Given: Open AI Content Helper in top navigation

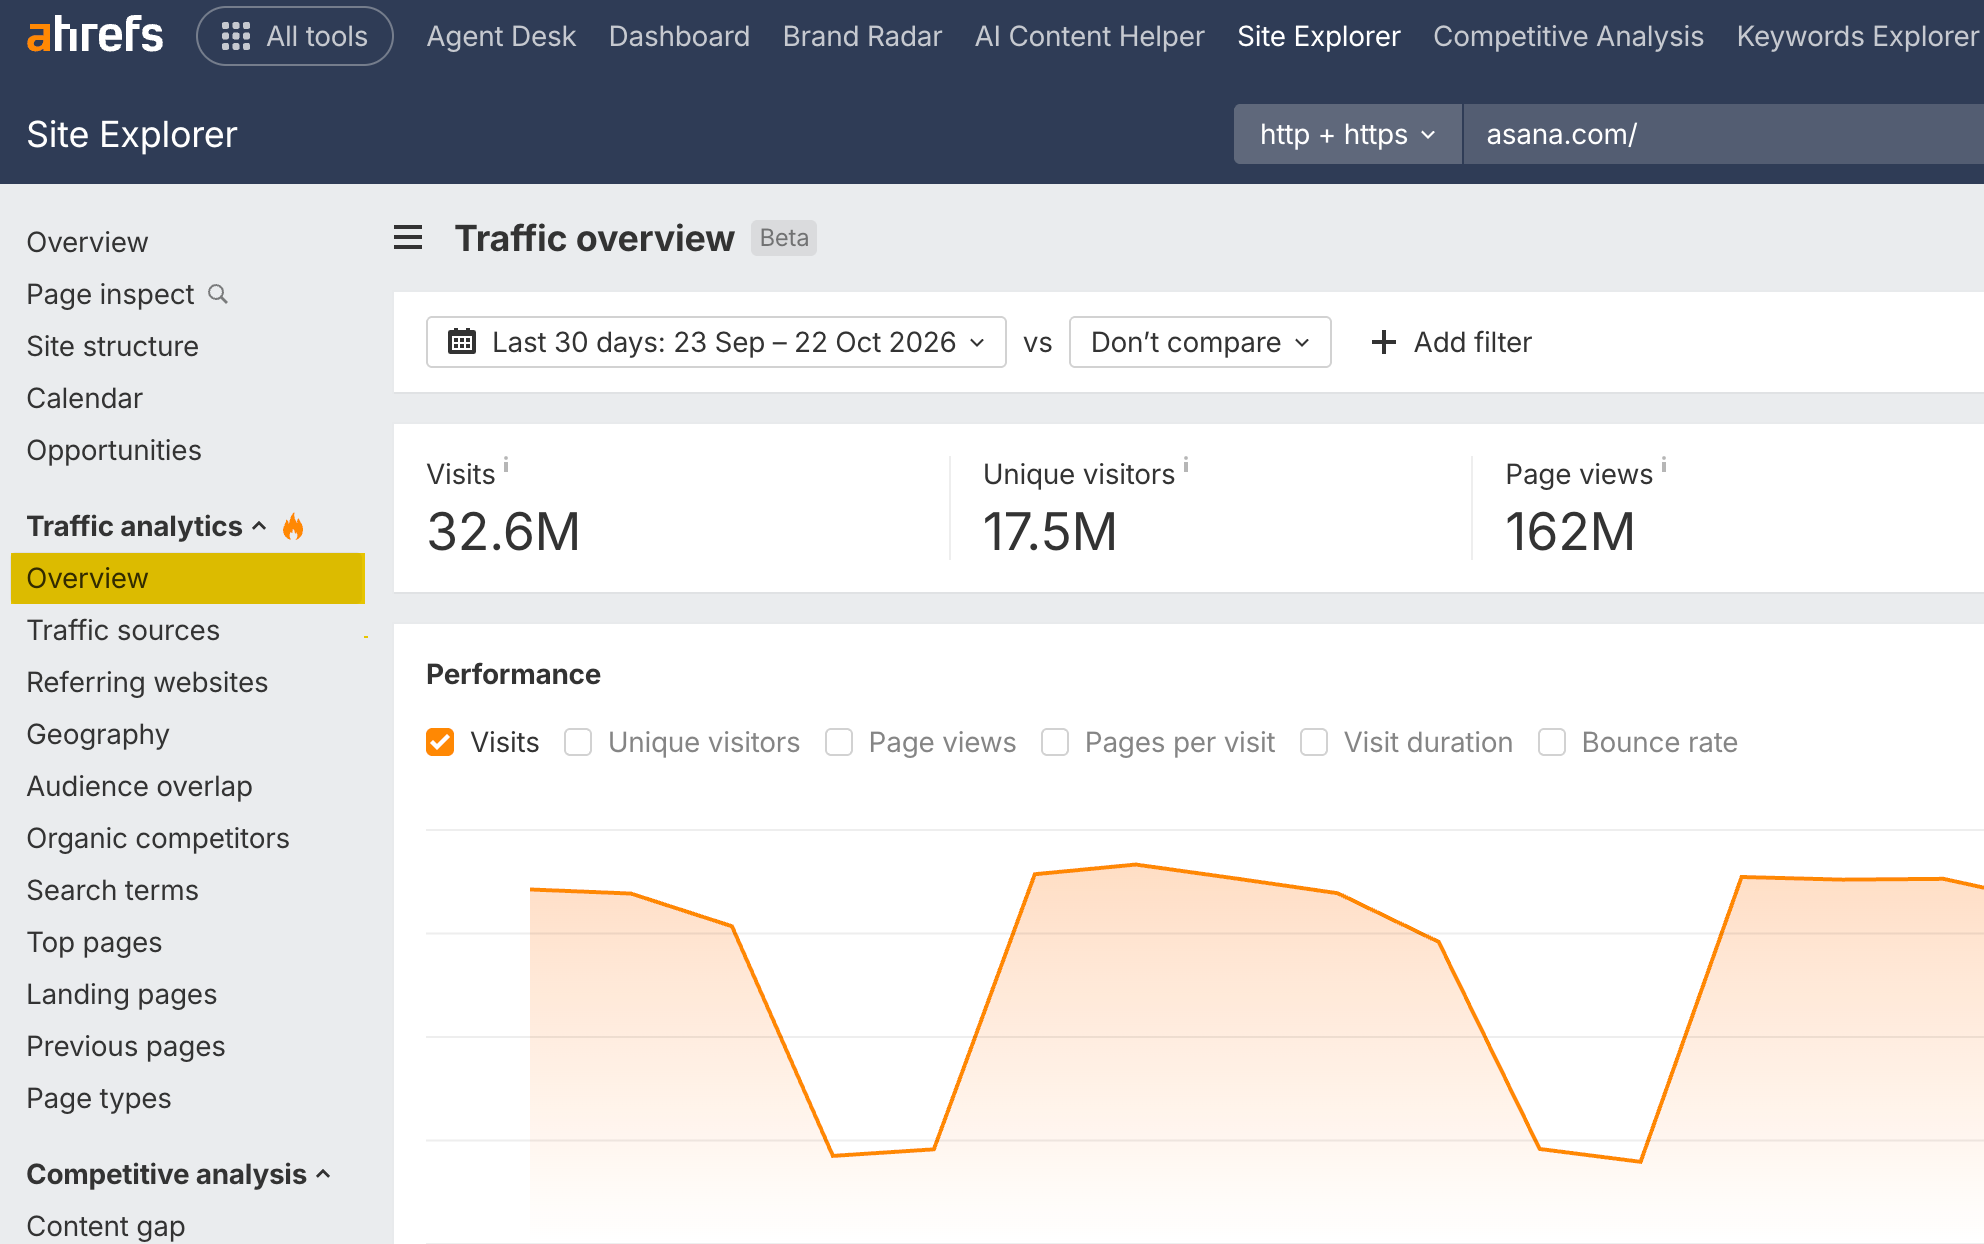Looking at the screenshot, I should point(1089,36).
